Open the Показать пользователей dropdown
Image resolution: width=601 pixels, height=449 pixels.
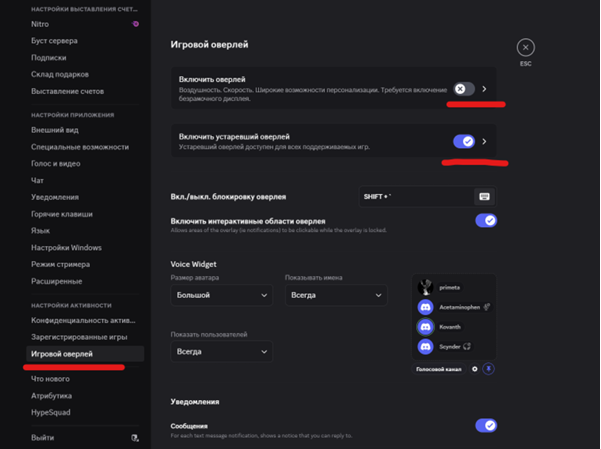221,352
